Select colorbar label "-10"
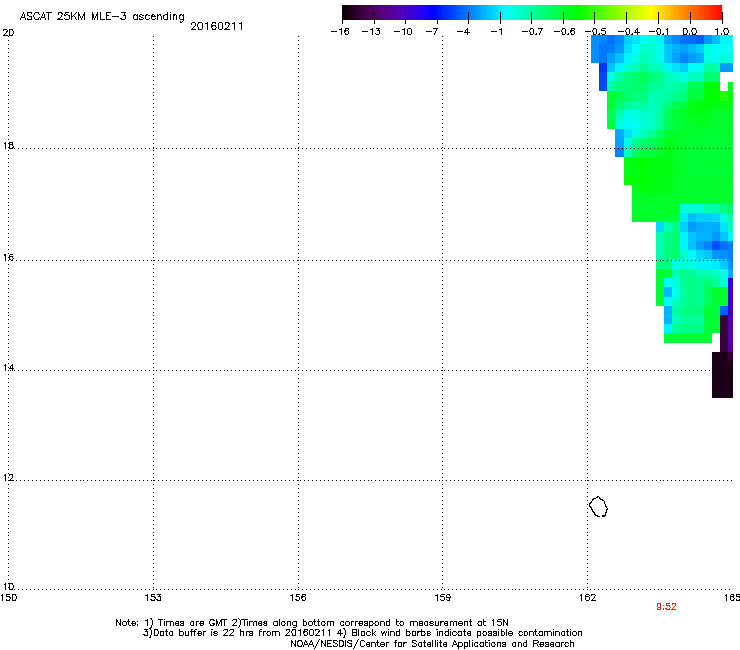 pos(403,32)
